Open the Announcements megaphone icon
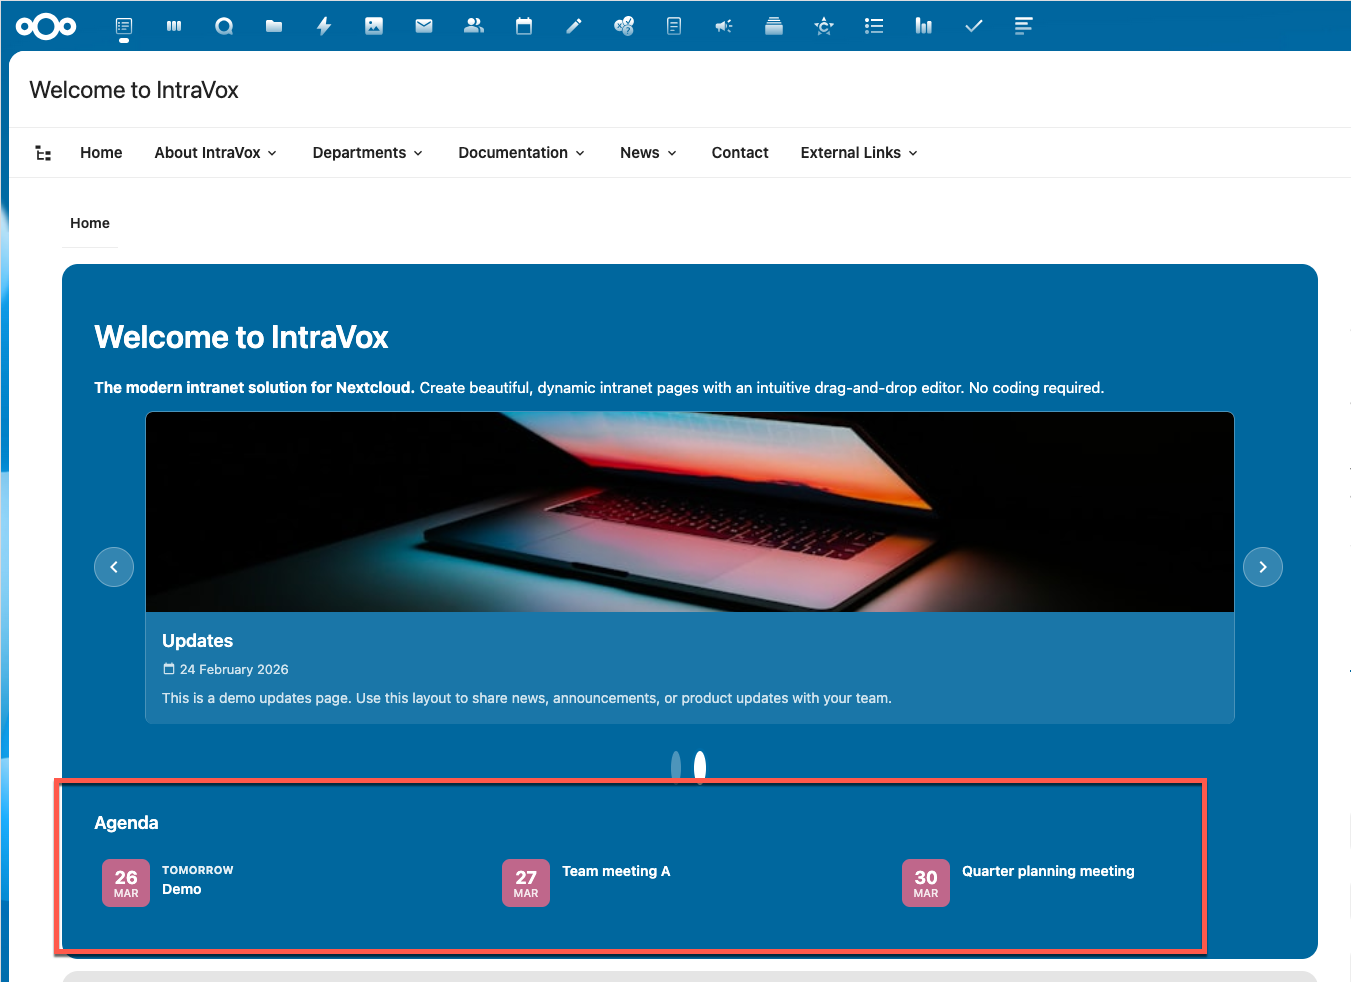 (724, 26)
